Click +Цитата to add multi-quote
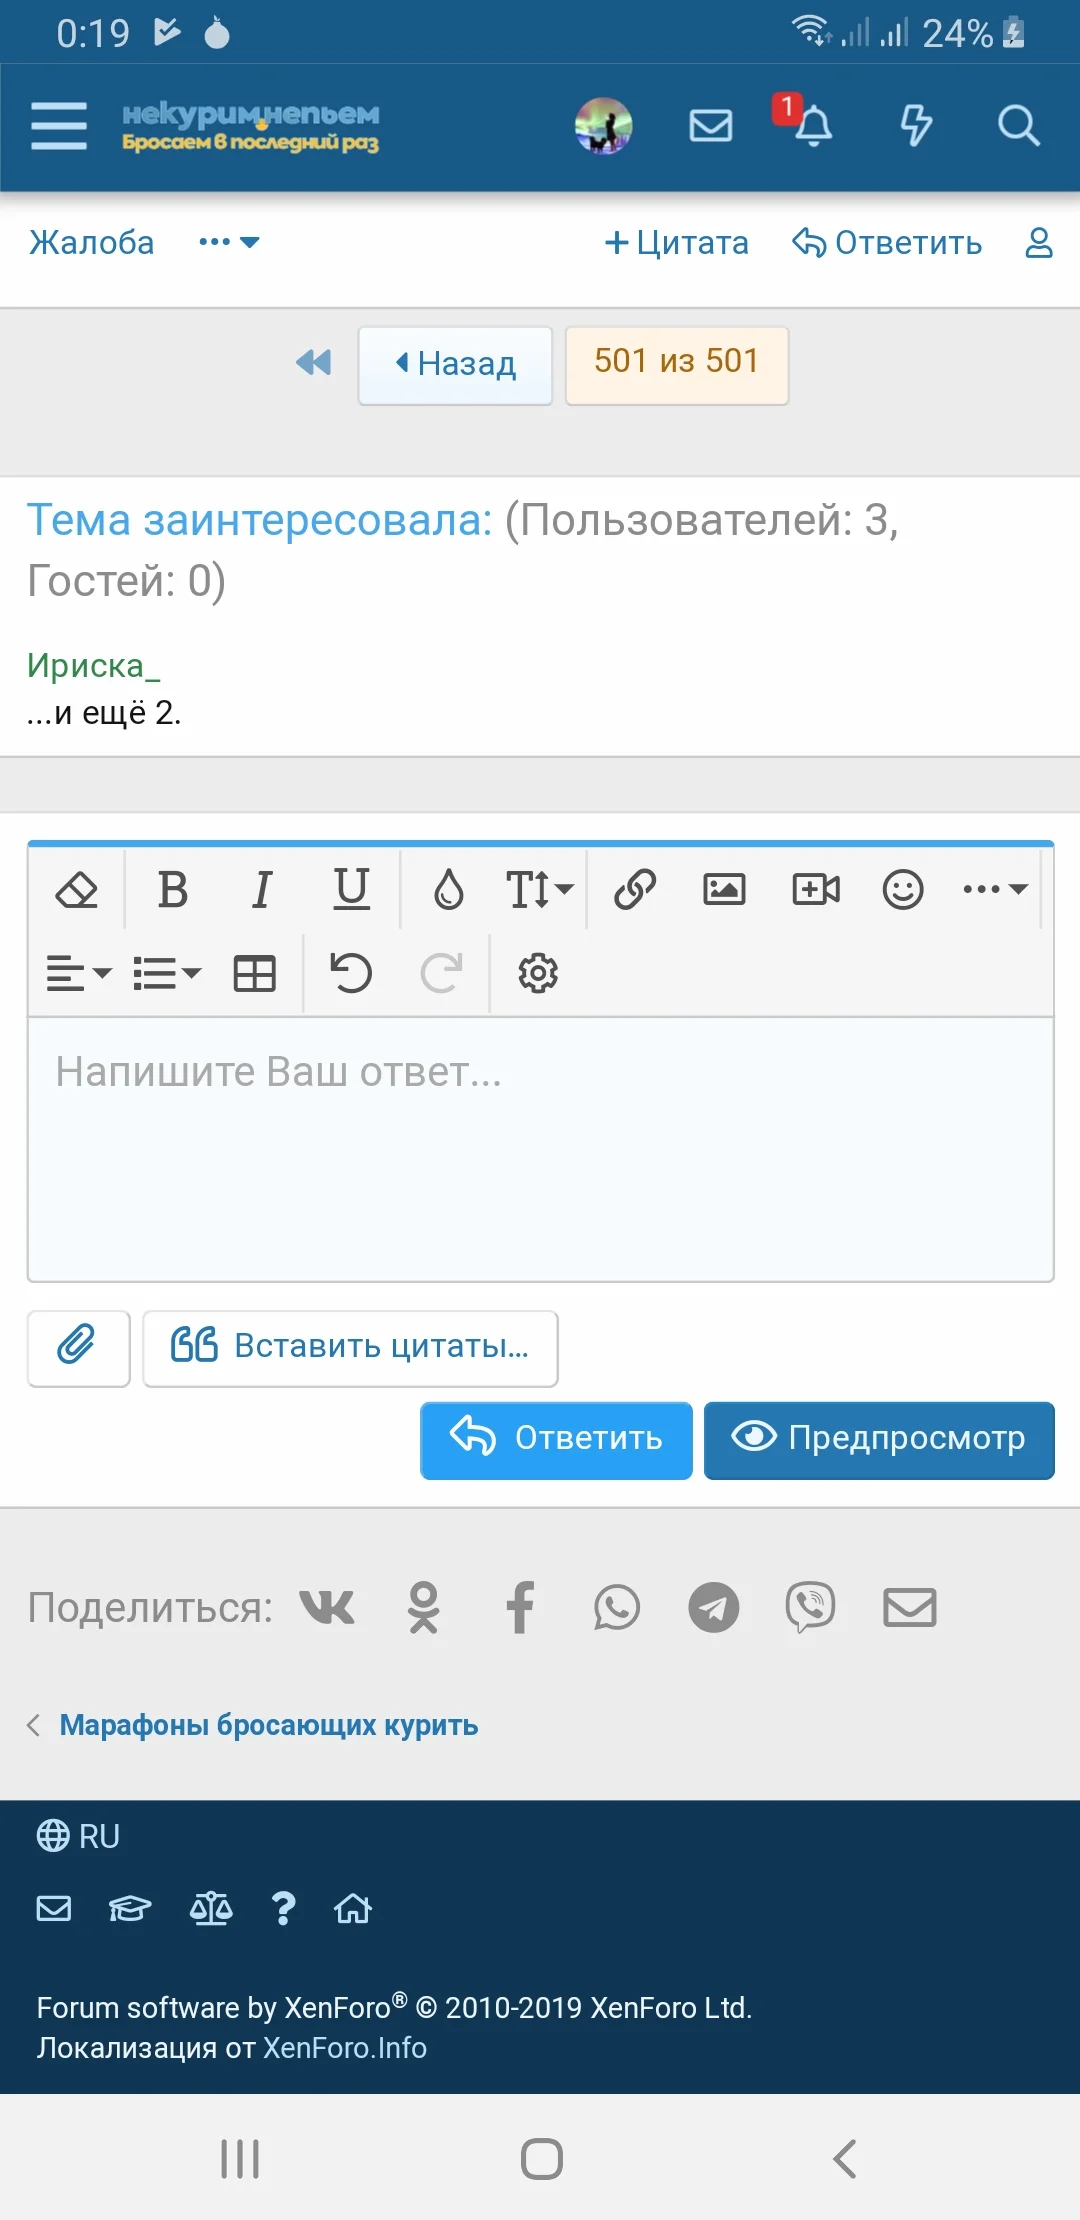 677,243
